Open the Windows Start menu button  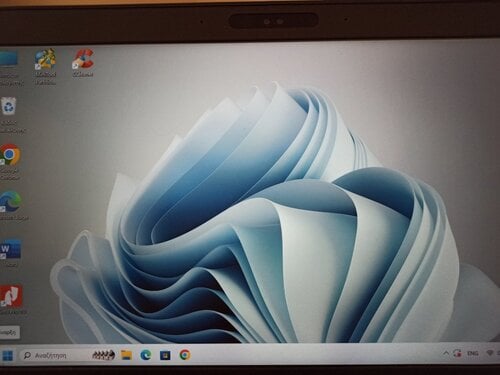(x=7, y=356)
